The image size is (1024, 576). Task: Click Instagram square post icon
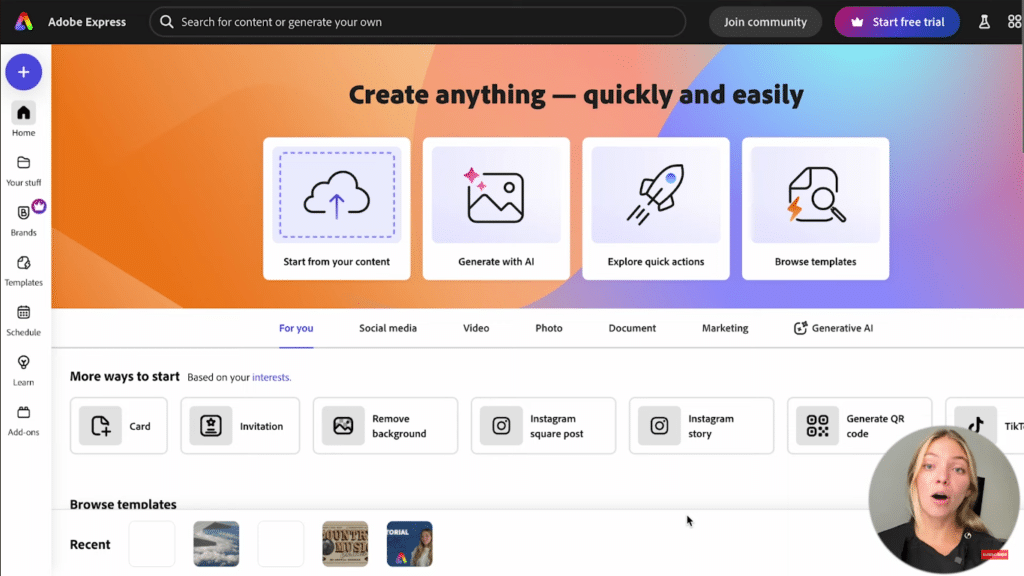tap(501, 426)
